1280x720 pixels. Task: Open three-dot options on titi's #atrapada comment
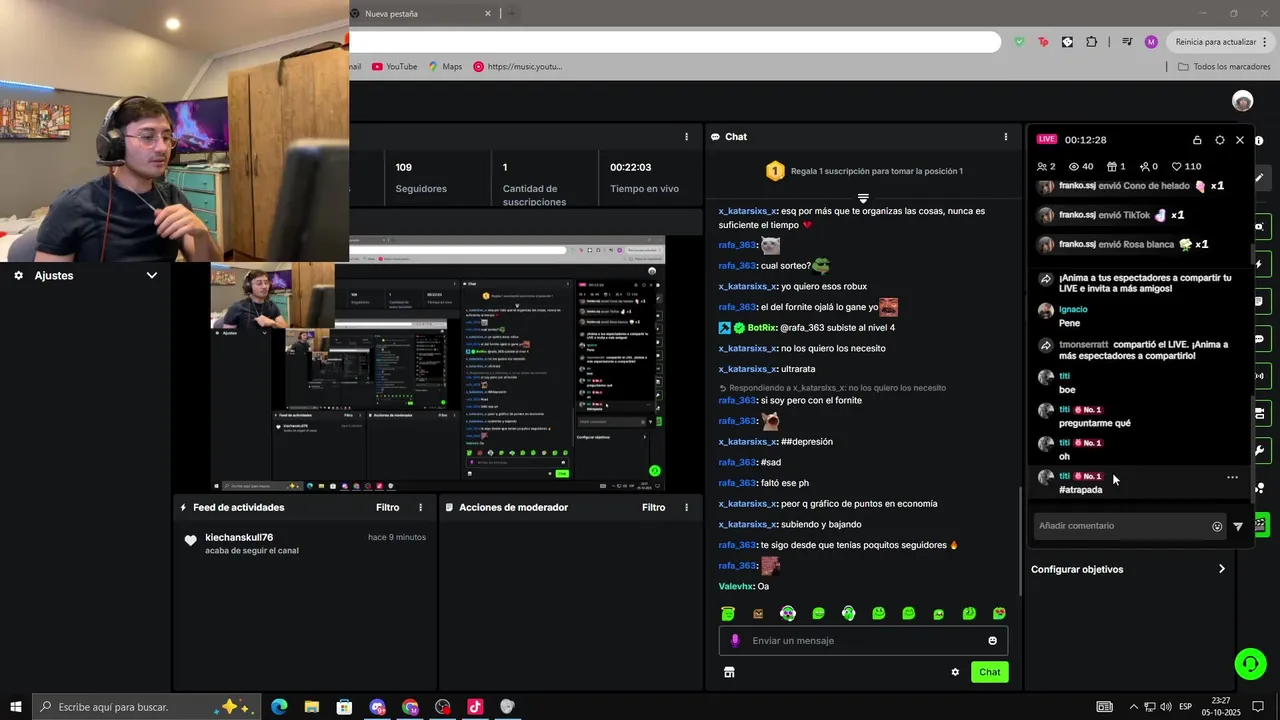[x=1232, y=478]
